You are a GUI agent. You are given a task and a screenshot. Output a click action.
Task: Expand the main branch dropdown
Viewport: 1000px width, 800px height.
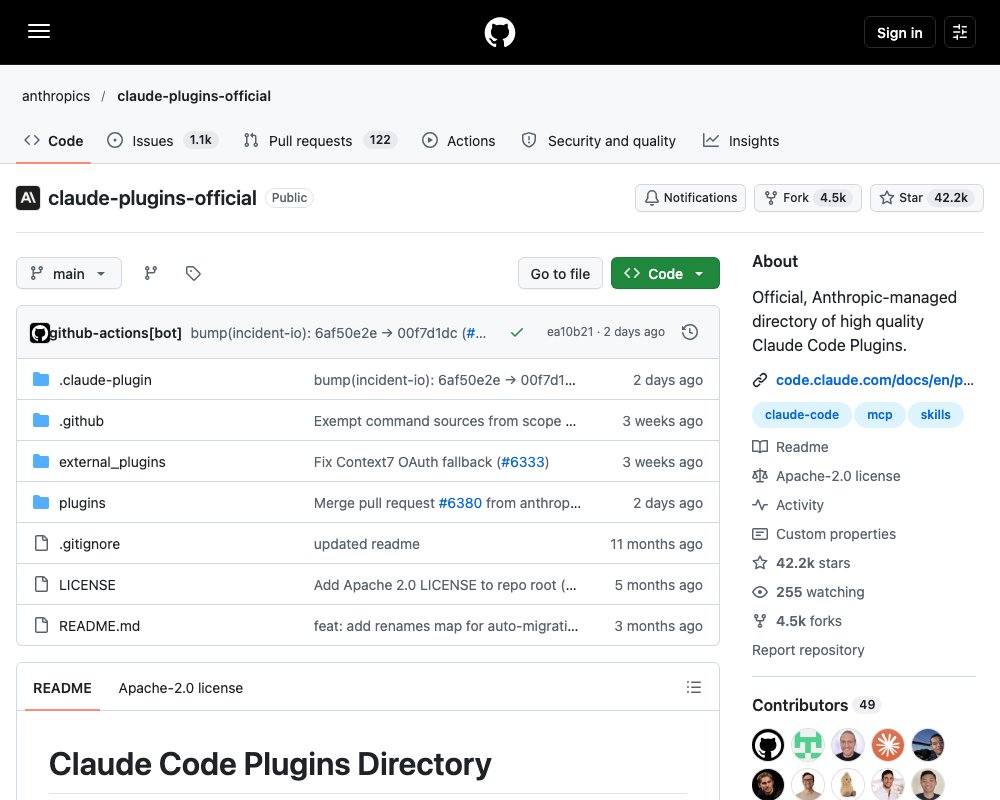point(69,273)
